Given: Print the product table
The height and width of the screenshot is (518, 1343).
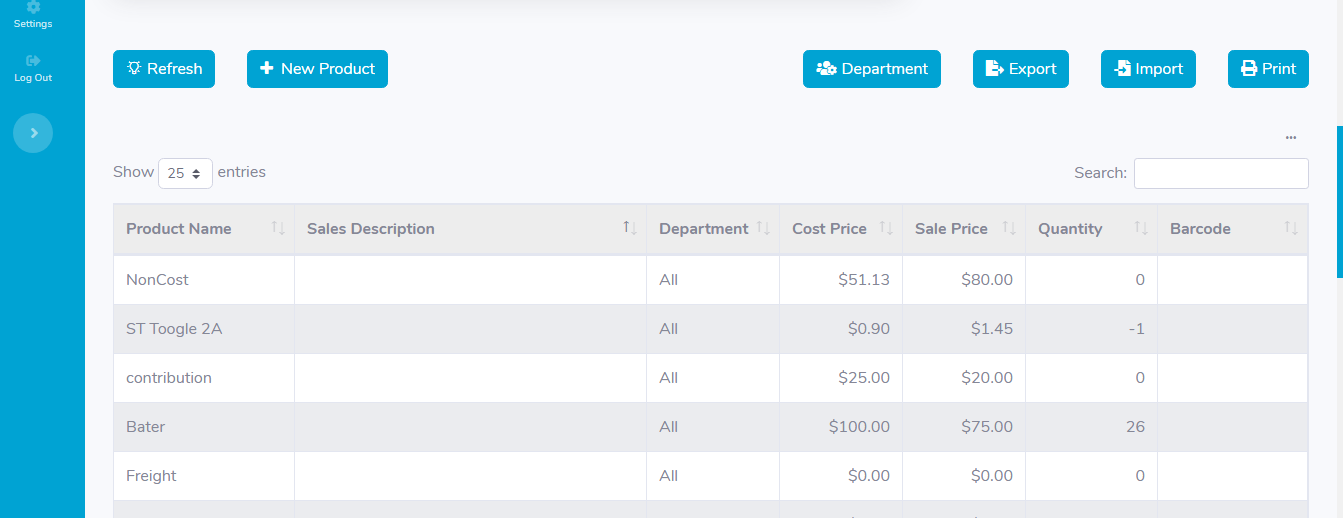Looking at the screenshot, I should pos(1268,69).
